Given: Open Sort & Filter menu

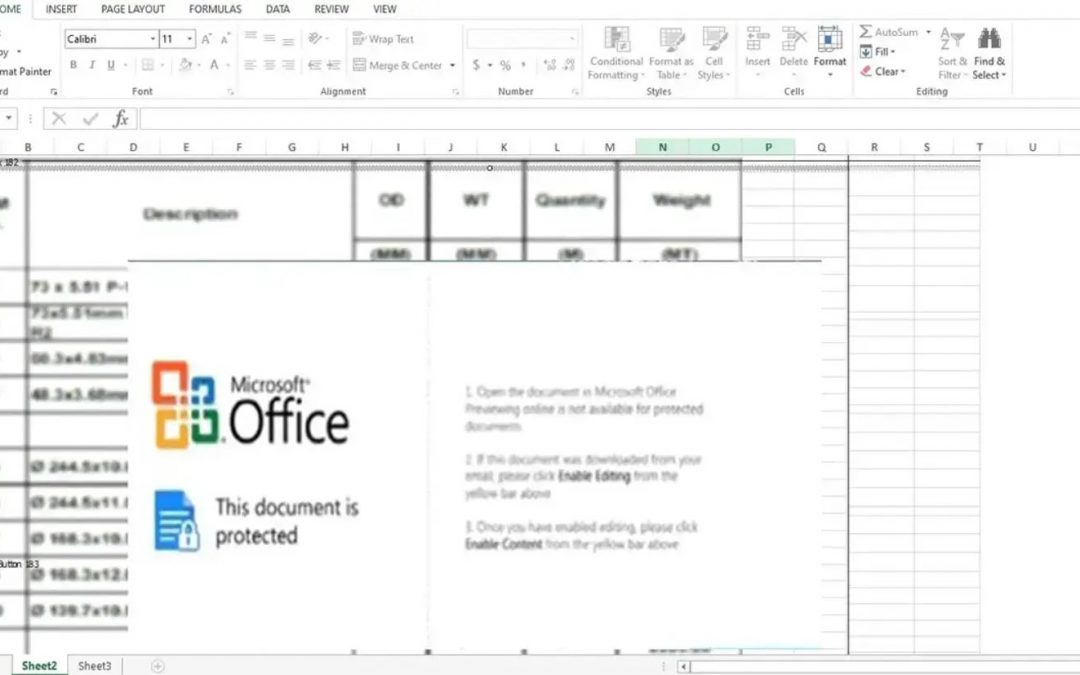Looking at the screenshot, I should (x=953, y=54).
